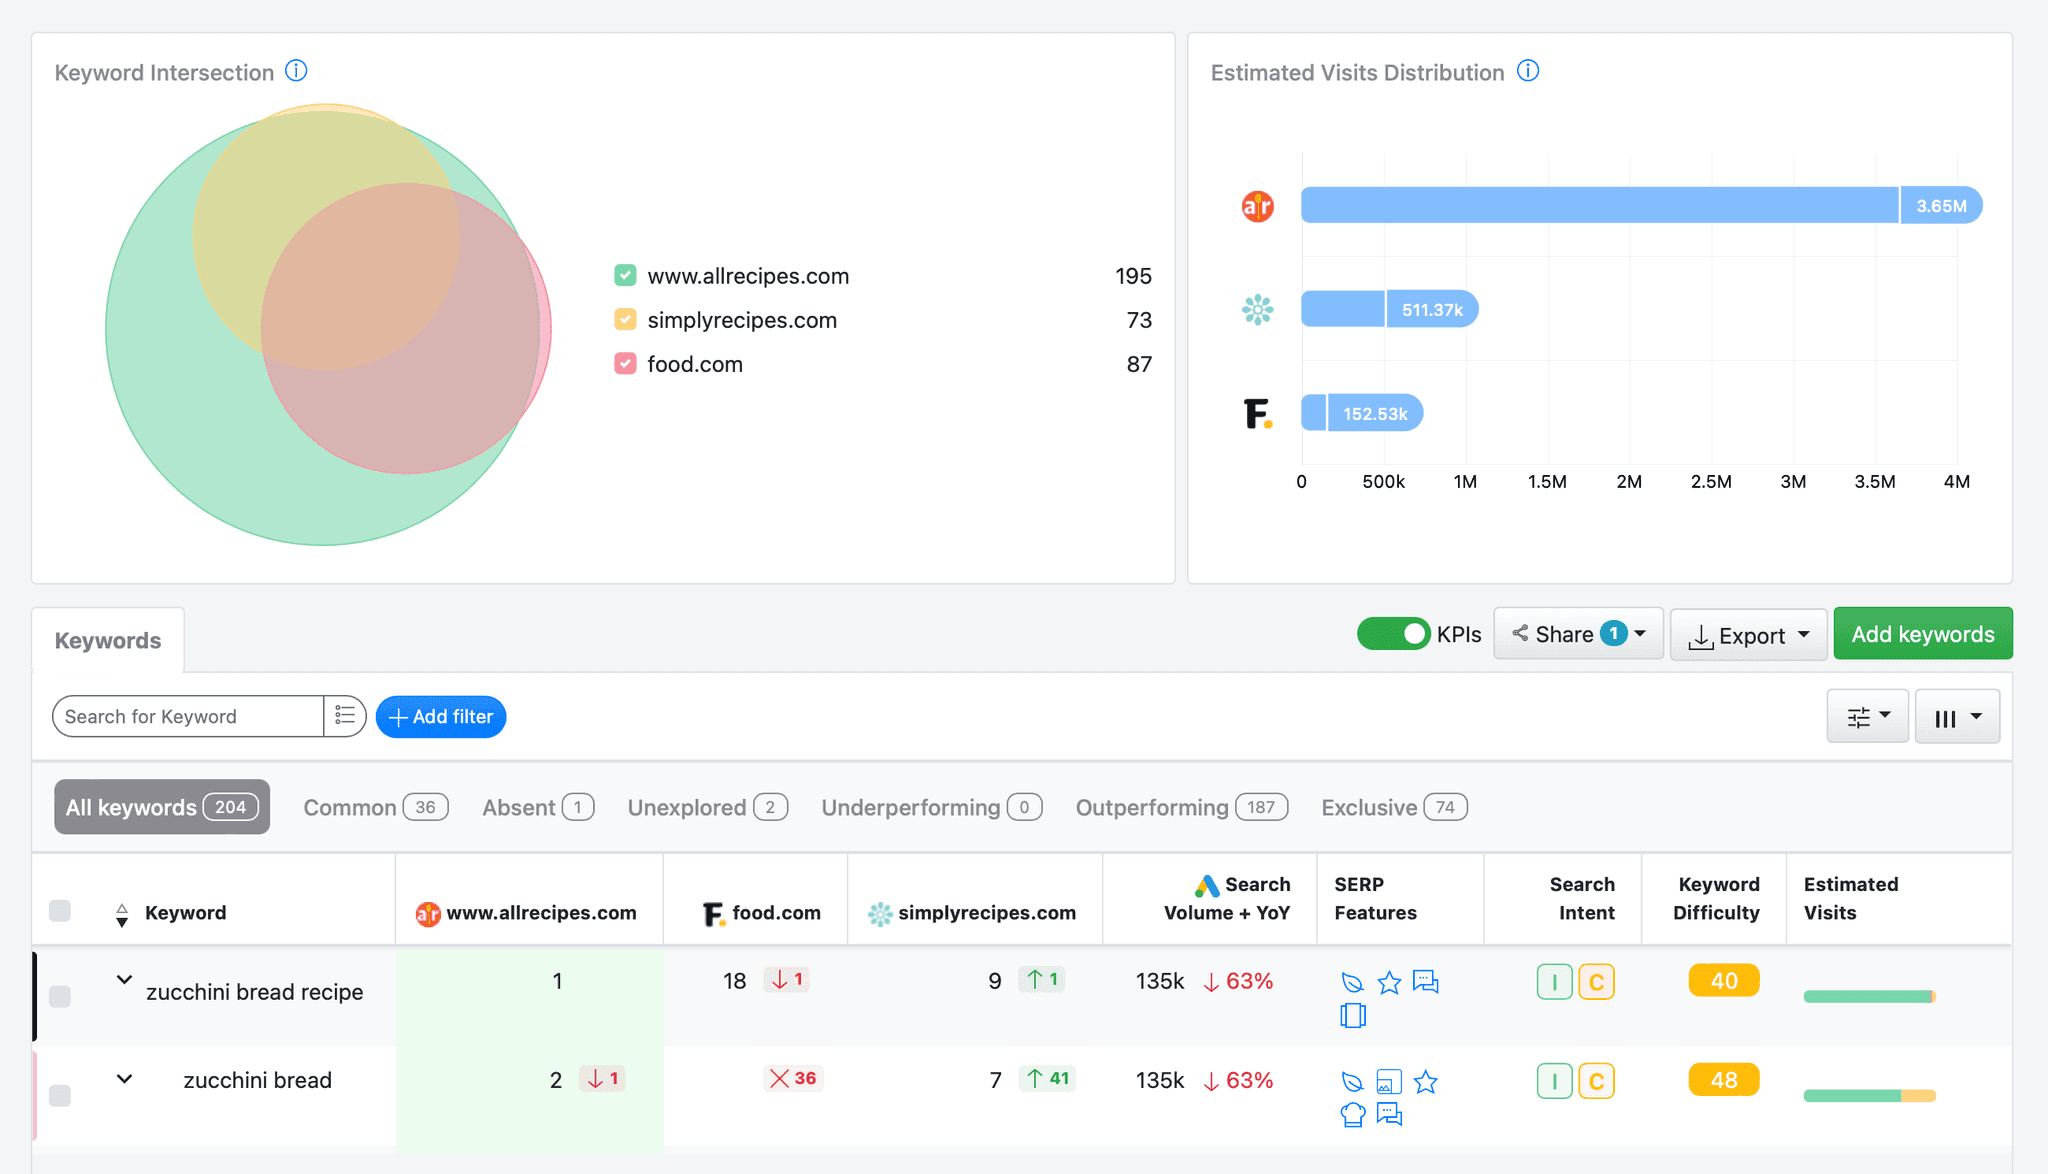The image size is (2048, 1174).
Task: Click the Venn diagram keyword intersection chart
Action: click(328, 324)
